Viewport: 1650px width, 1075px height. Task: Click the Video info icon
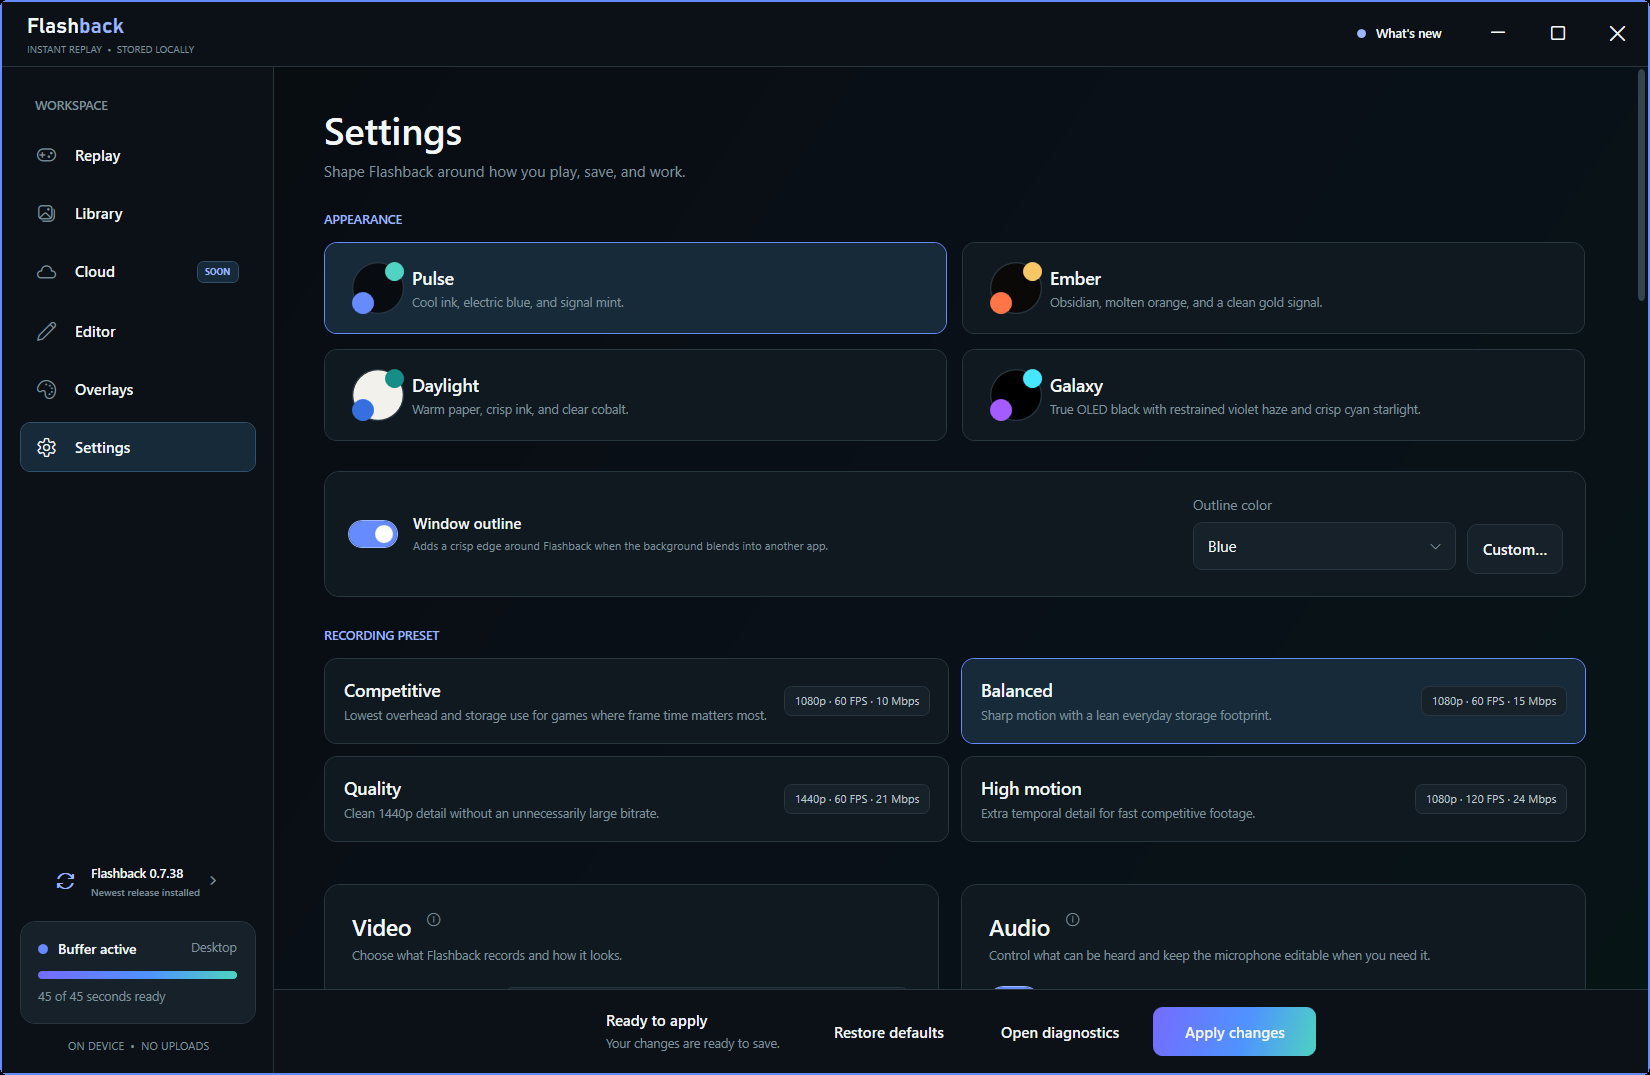click(434, 919)
